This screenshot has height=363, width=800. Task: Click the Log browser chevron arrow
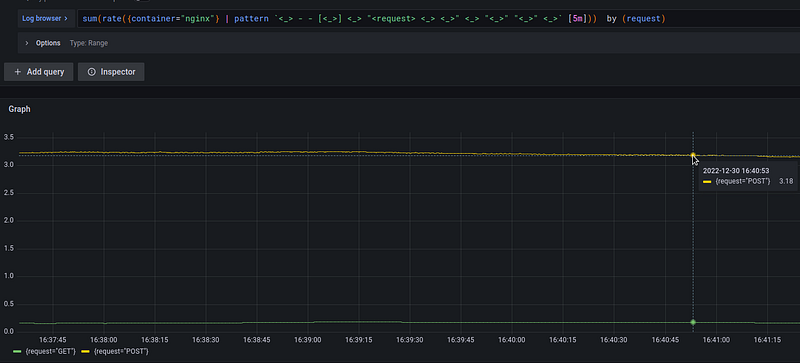coord(66,18)
